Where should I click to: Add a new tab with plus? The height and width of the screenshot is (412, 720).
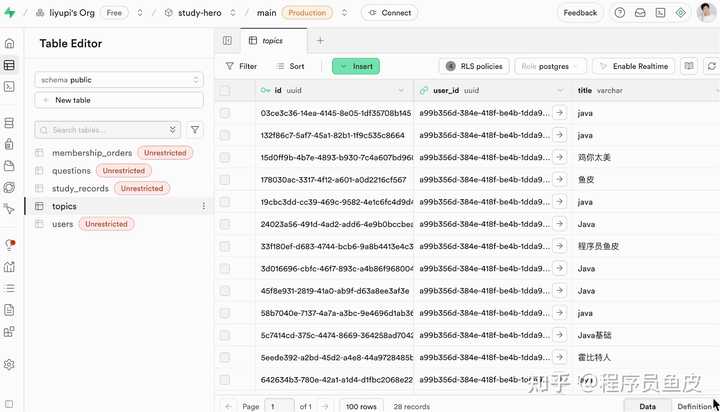pyautogui.click(x=320, y=40)
